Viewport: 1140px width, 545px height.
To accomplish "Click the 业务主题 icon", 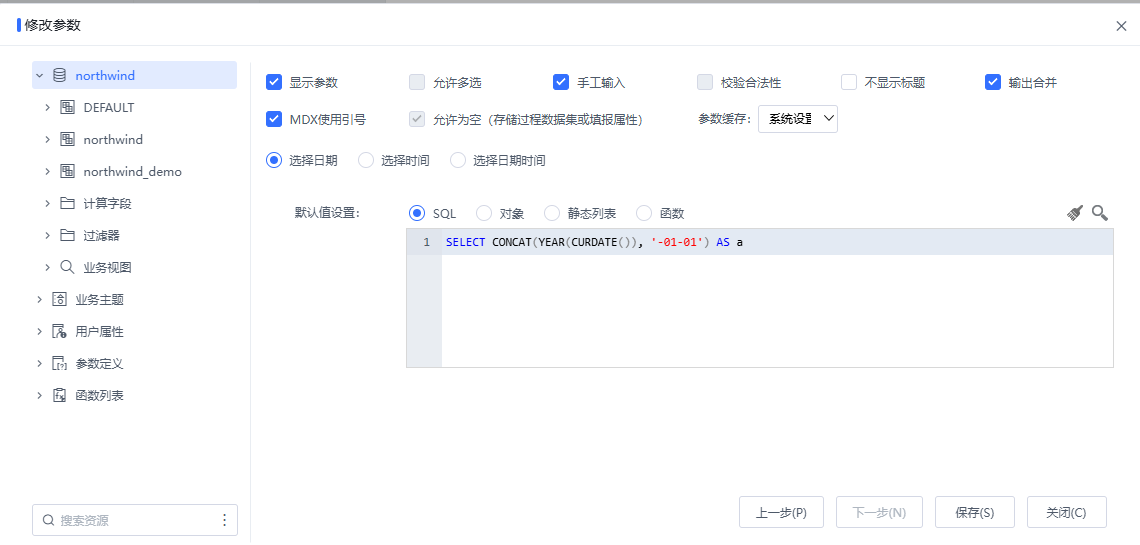I will 60,299.
